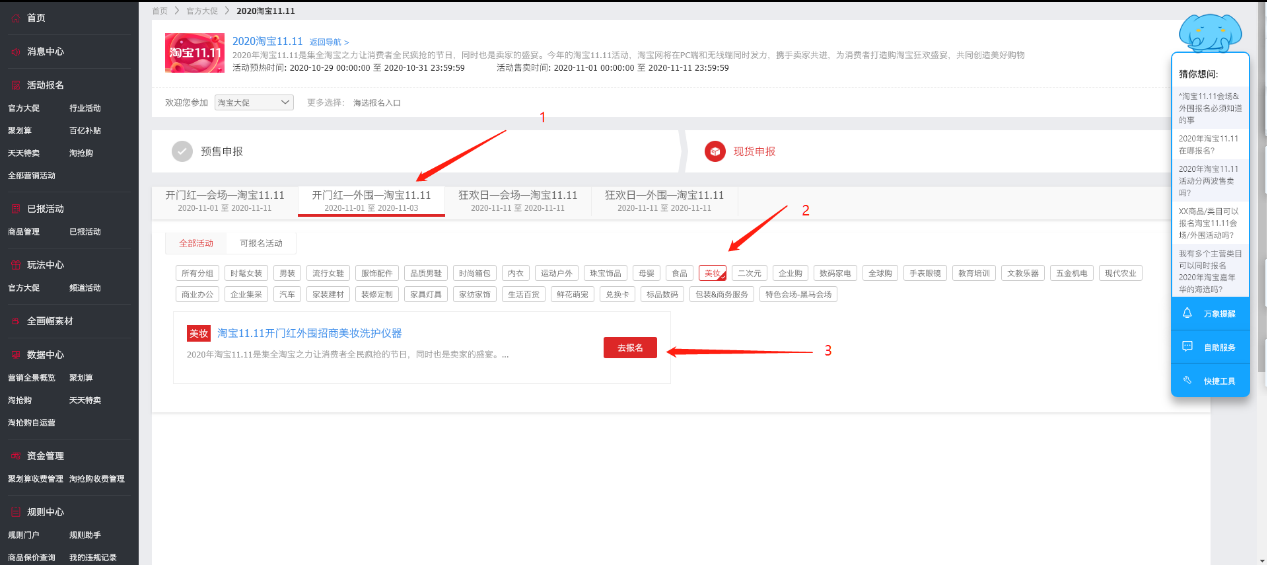
Task: Click the 返回导航 link
Action: pyautogui.click(x=329, y=42)
